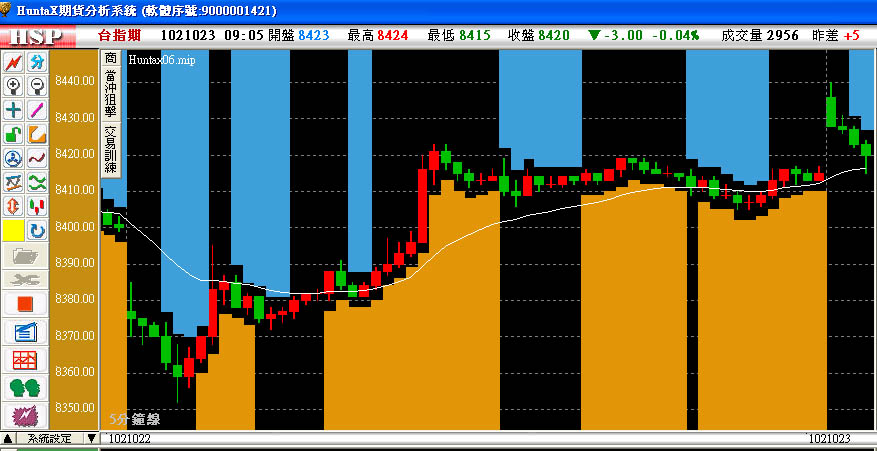Click the 1021023 date in header

[188, 35]
